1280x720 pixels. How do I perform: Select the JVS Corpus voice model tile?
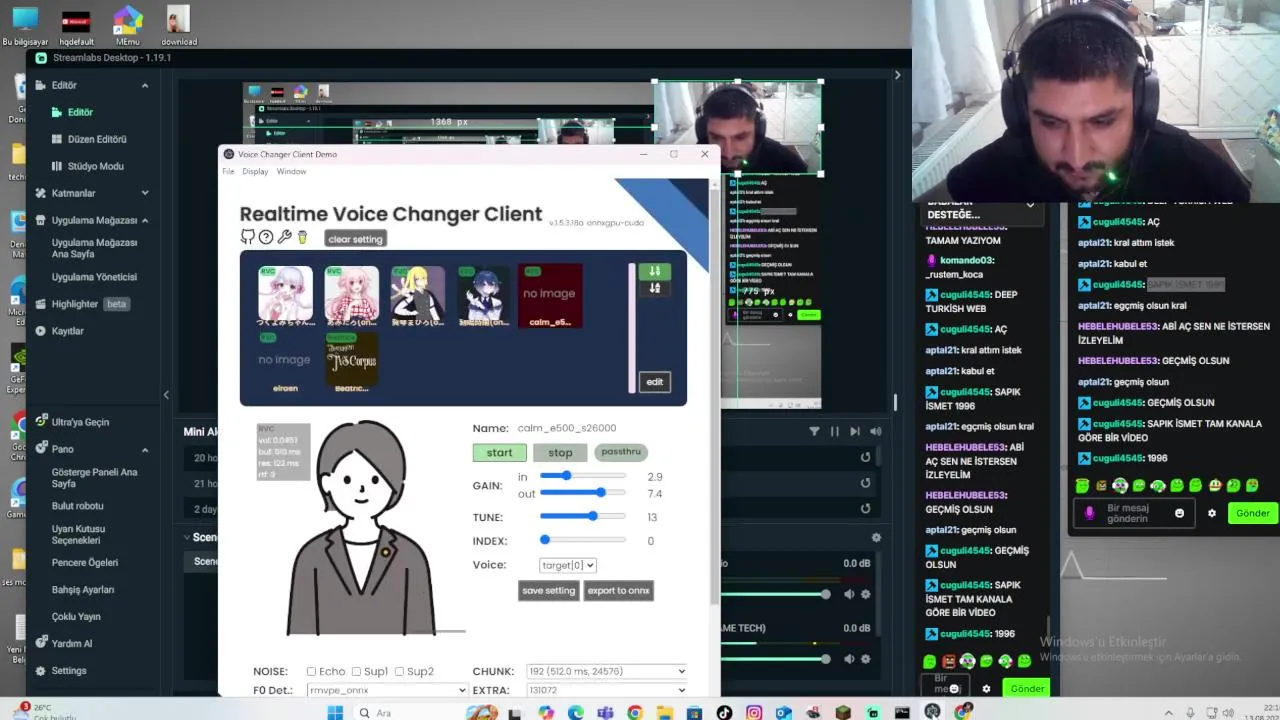click(x=352, y=361)
